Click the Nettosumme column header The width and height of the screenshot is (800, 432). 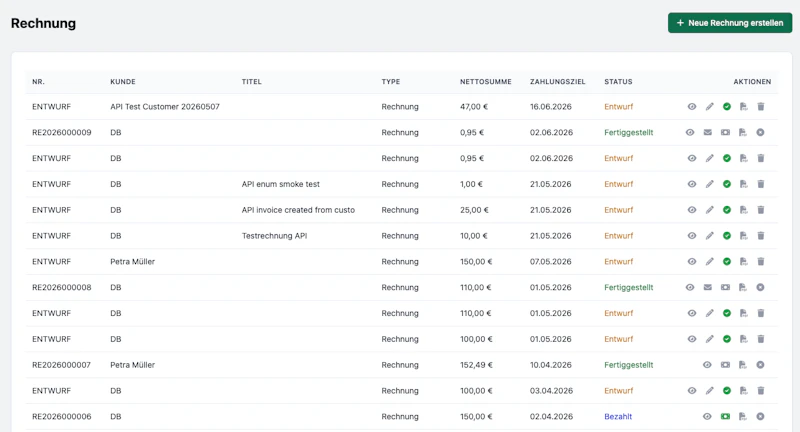(486, 82)
